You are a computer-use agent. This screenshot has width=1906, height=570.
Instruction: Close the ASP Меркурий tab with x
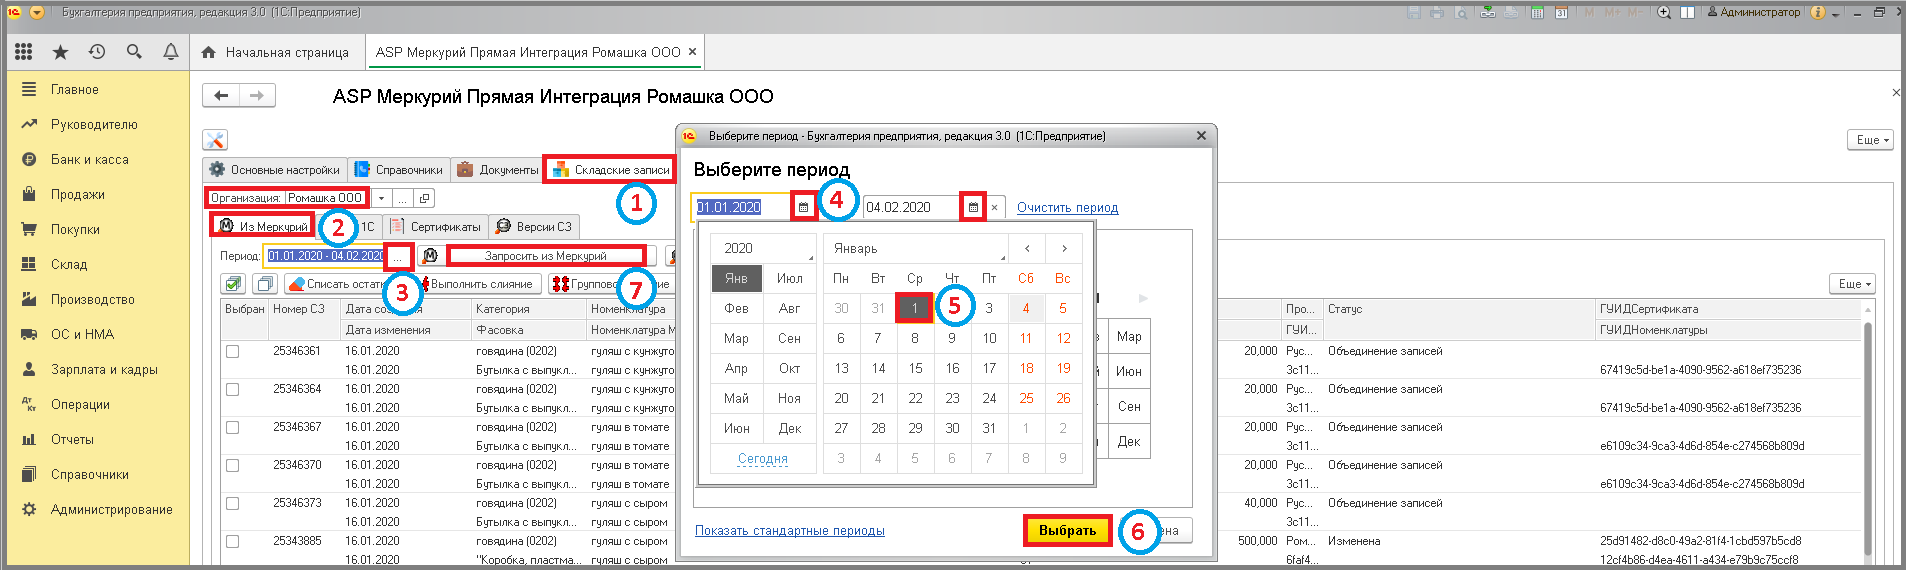click(x=692, y=52)
